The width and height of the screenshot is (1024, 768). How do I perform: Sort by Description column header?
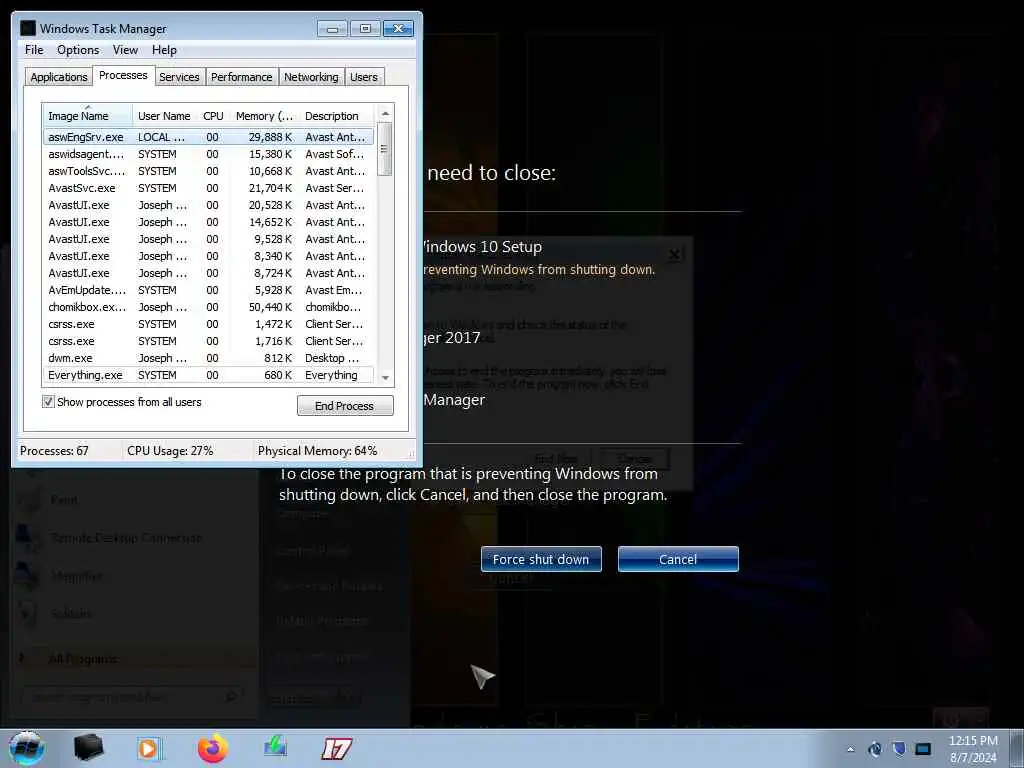[x=336, y=116]
